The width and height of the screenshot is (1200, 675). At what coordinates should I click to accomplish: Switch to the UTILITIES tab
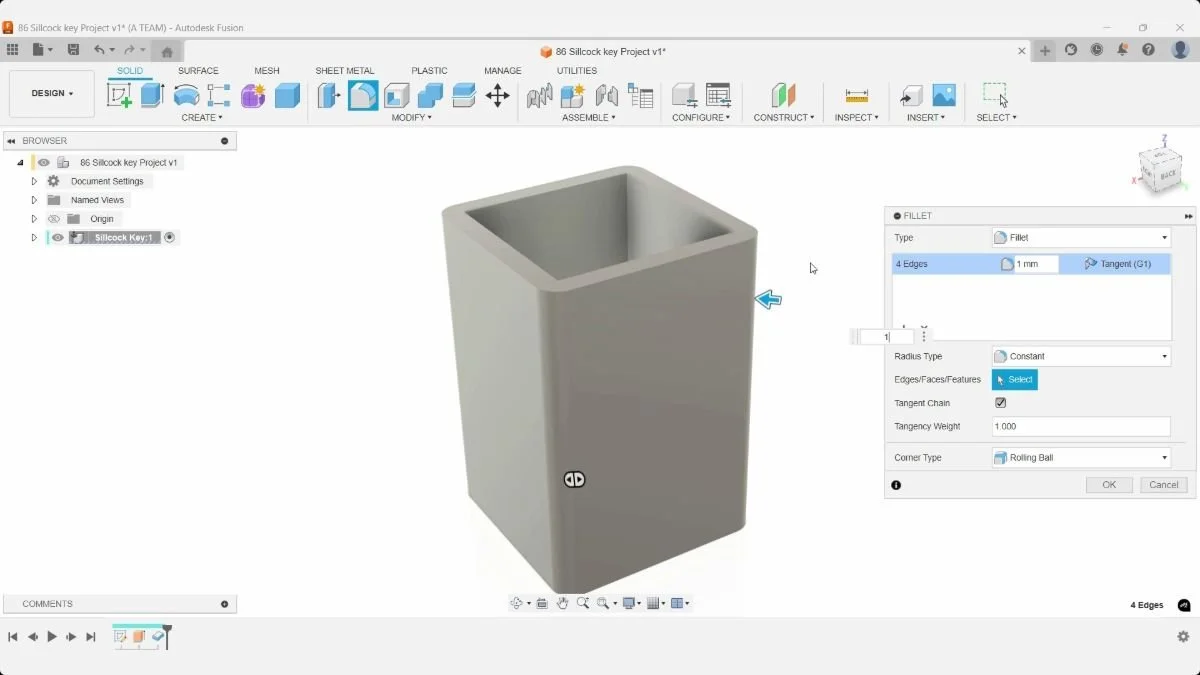(577, 71)
